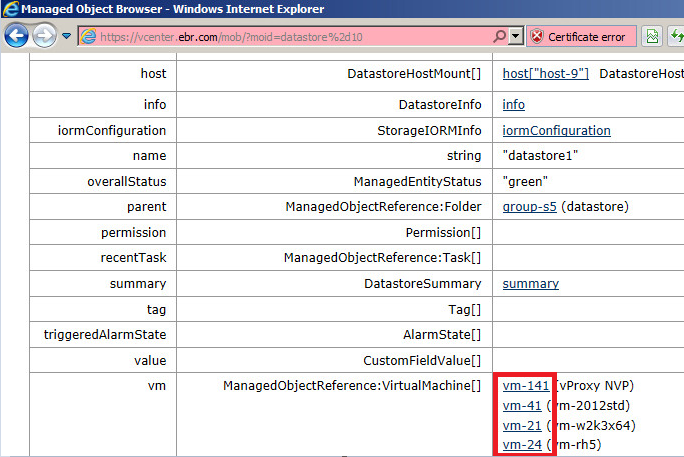Click the page icon in the address bar
This screenshot has height=457, width=684.
88,36
